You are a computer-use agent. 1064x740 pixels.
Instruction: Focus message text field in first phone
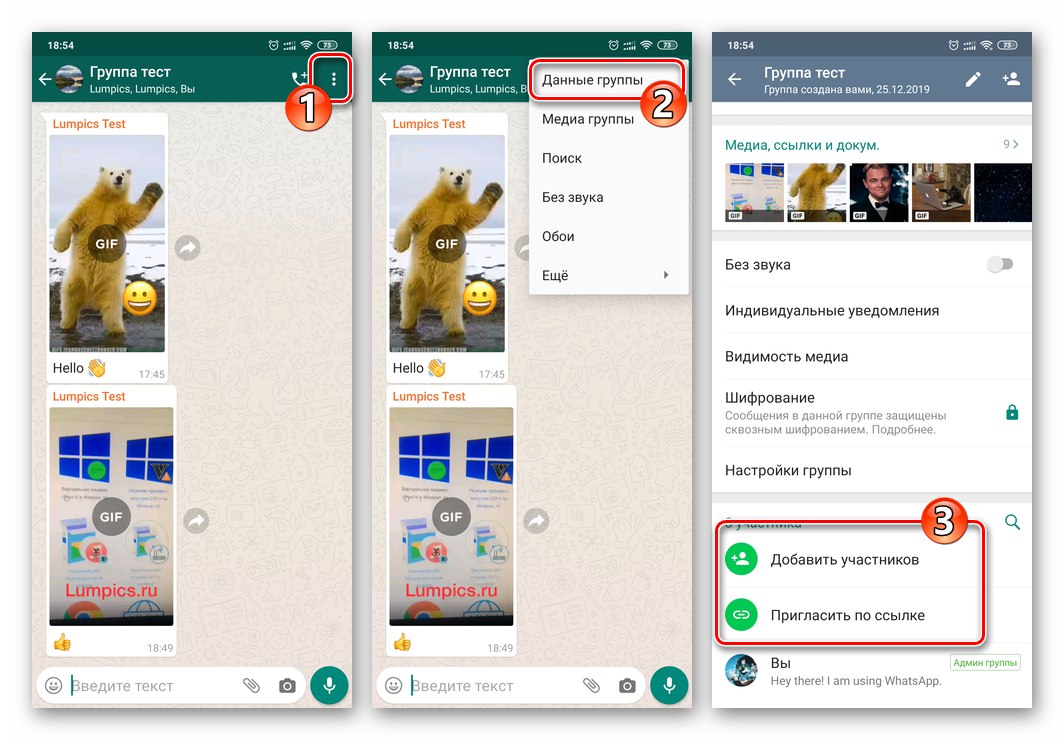click(x=153, y=686)
